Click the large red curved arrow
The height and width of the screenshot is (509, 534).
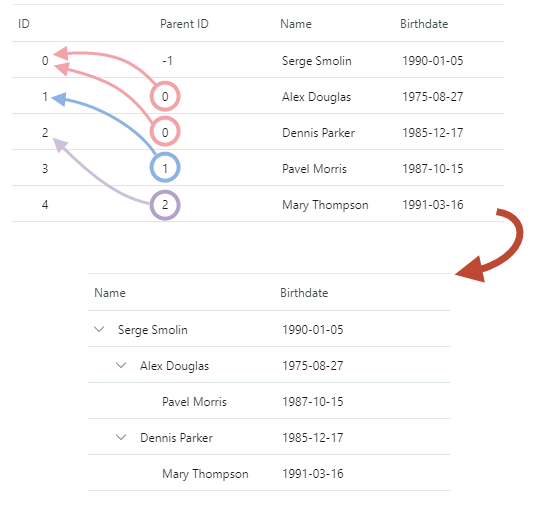pyautogui.click(x=490, y=246)
